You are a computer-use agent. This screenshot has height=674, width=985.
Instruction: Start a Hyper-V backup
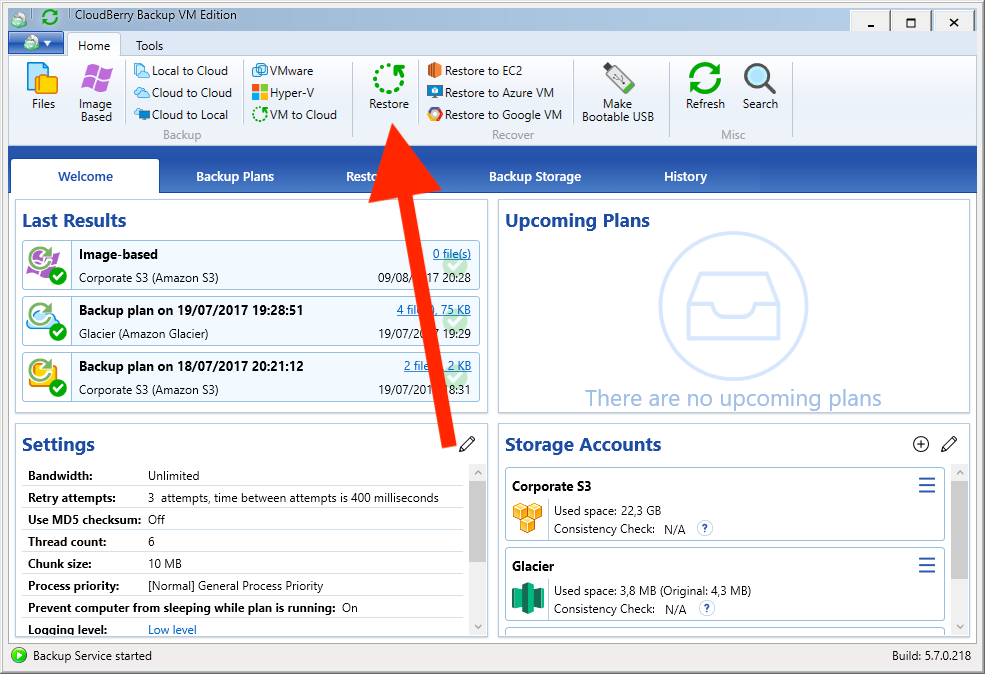click(x=283, y=93)
